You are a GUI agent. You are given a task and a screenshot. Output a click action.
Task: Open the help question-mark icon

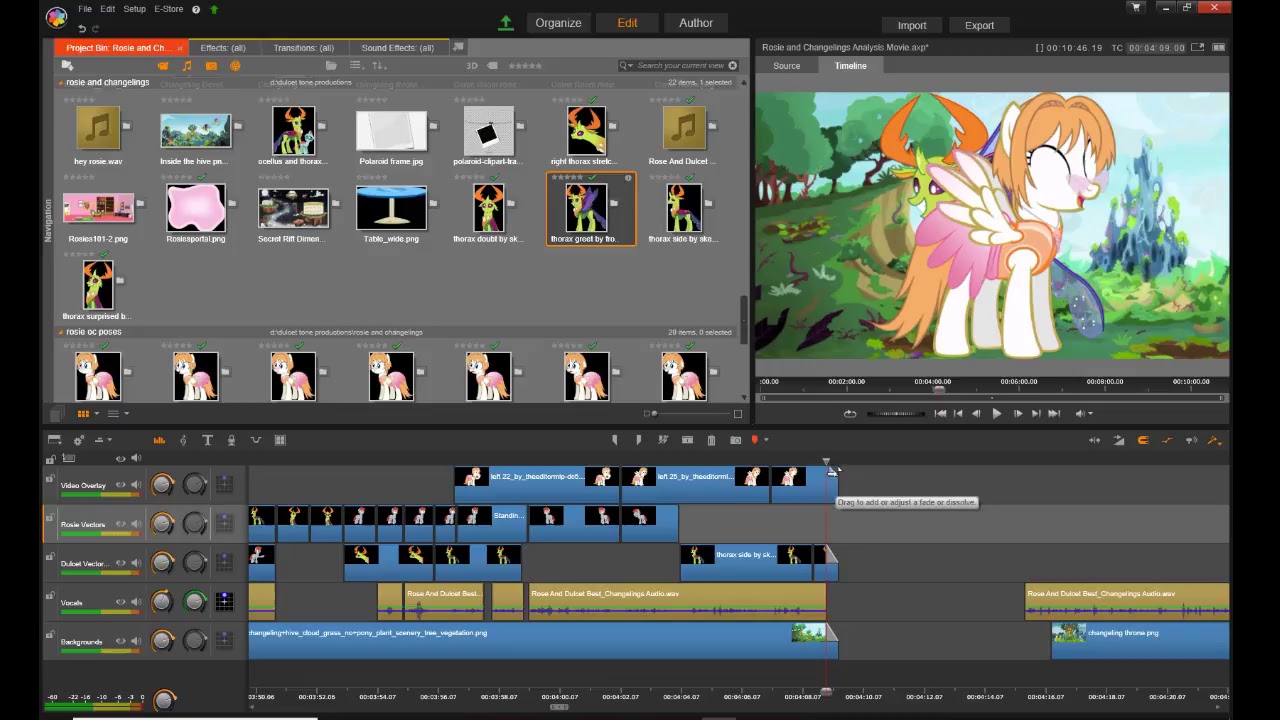tap(196, 9)
